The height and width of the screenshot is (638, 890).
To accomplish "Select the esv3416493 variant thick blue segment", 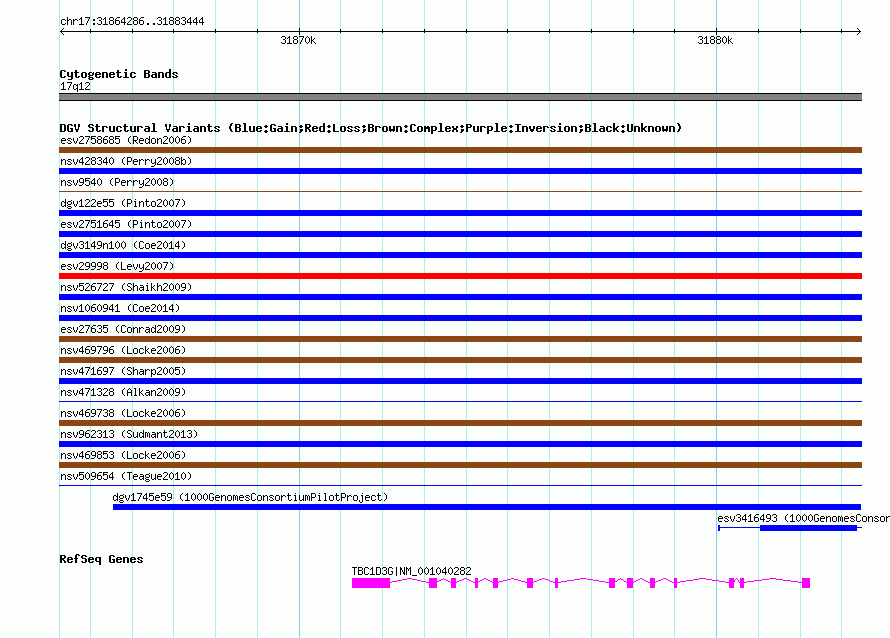I will 808,528.
